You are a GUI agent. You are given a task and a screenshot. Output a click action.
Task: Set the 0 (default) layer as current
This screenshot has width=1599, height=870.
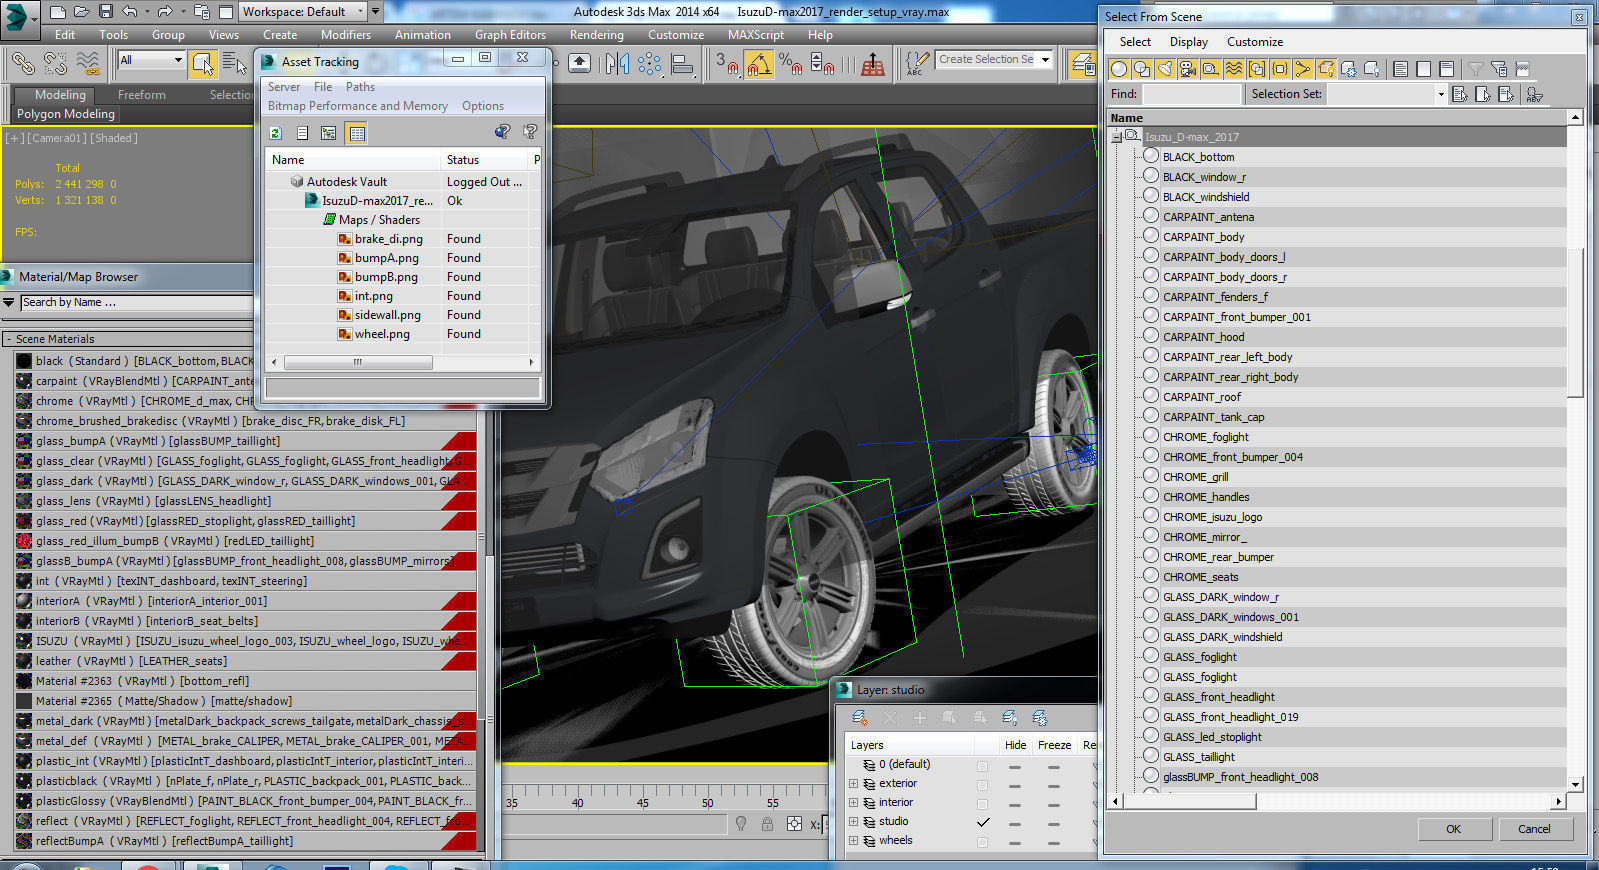tap(982, 765)
